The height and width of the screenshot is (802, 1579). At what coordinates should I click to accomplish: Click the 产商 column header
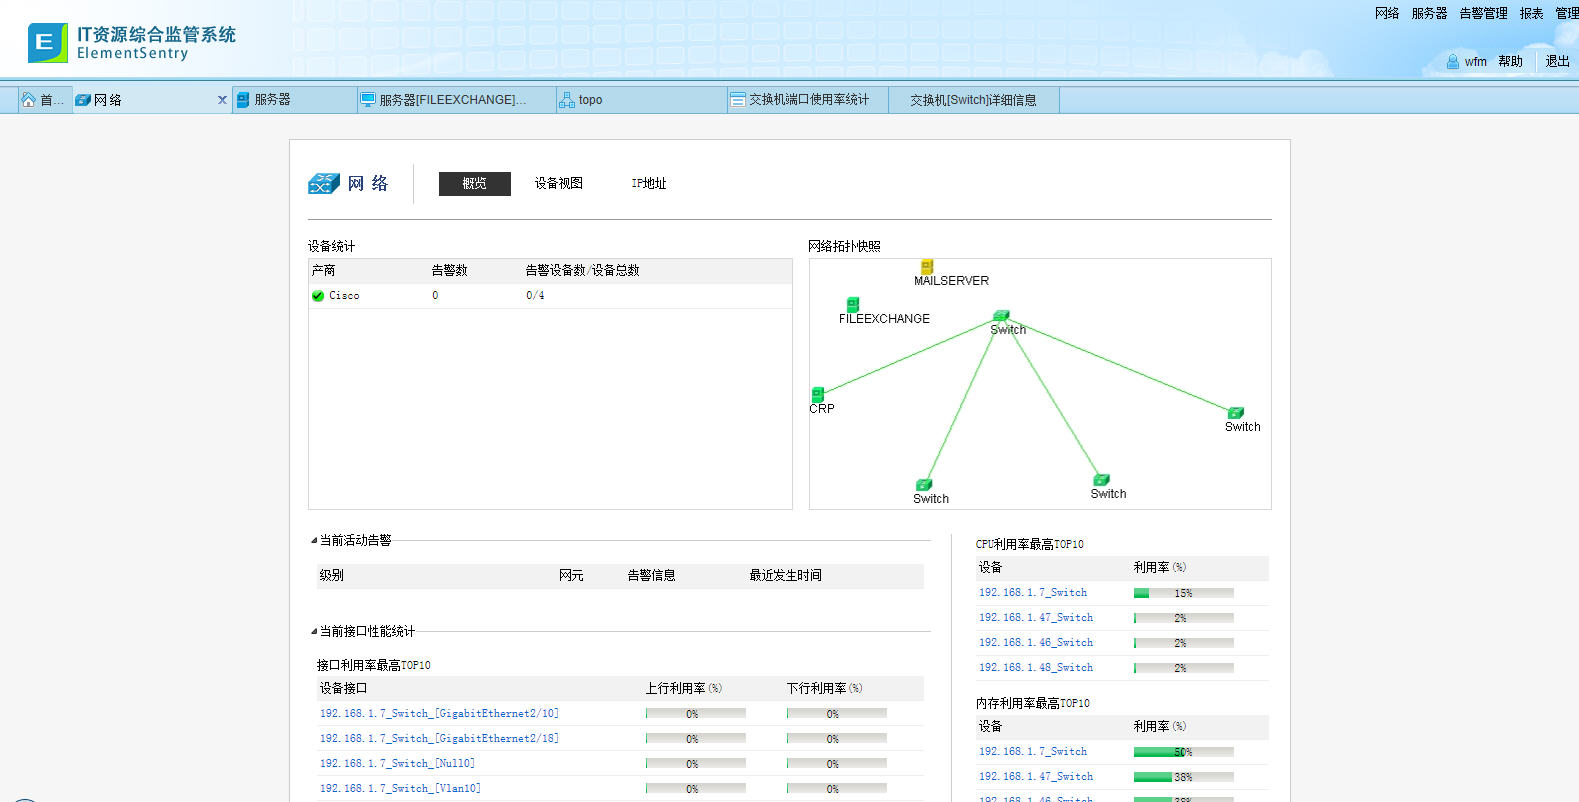click(323, 271)
